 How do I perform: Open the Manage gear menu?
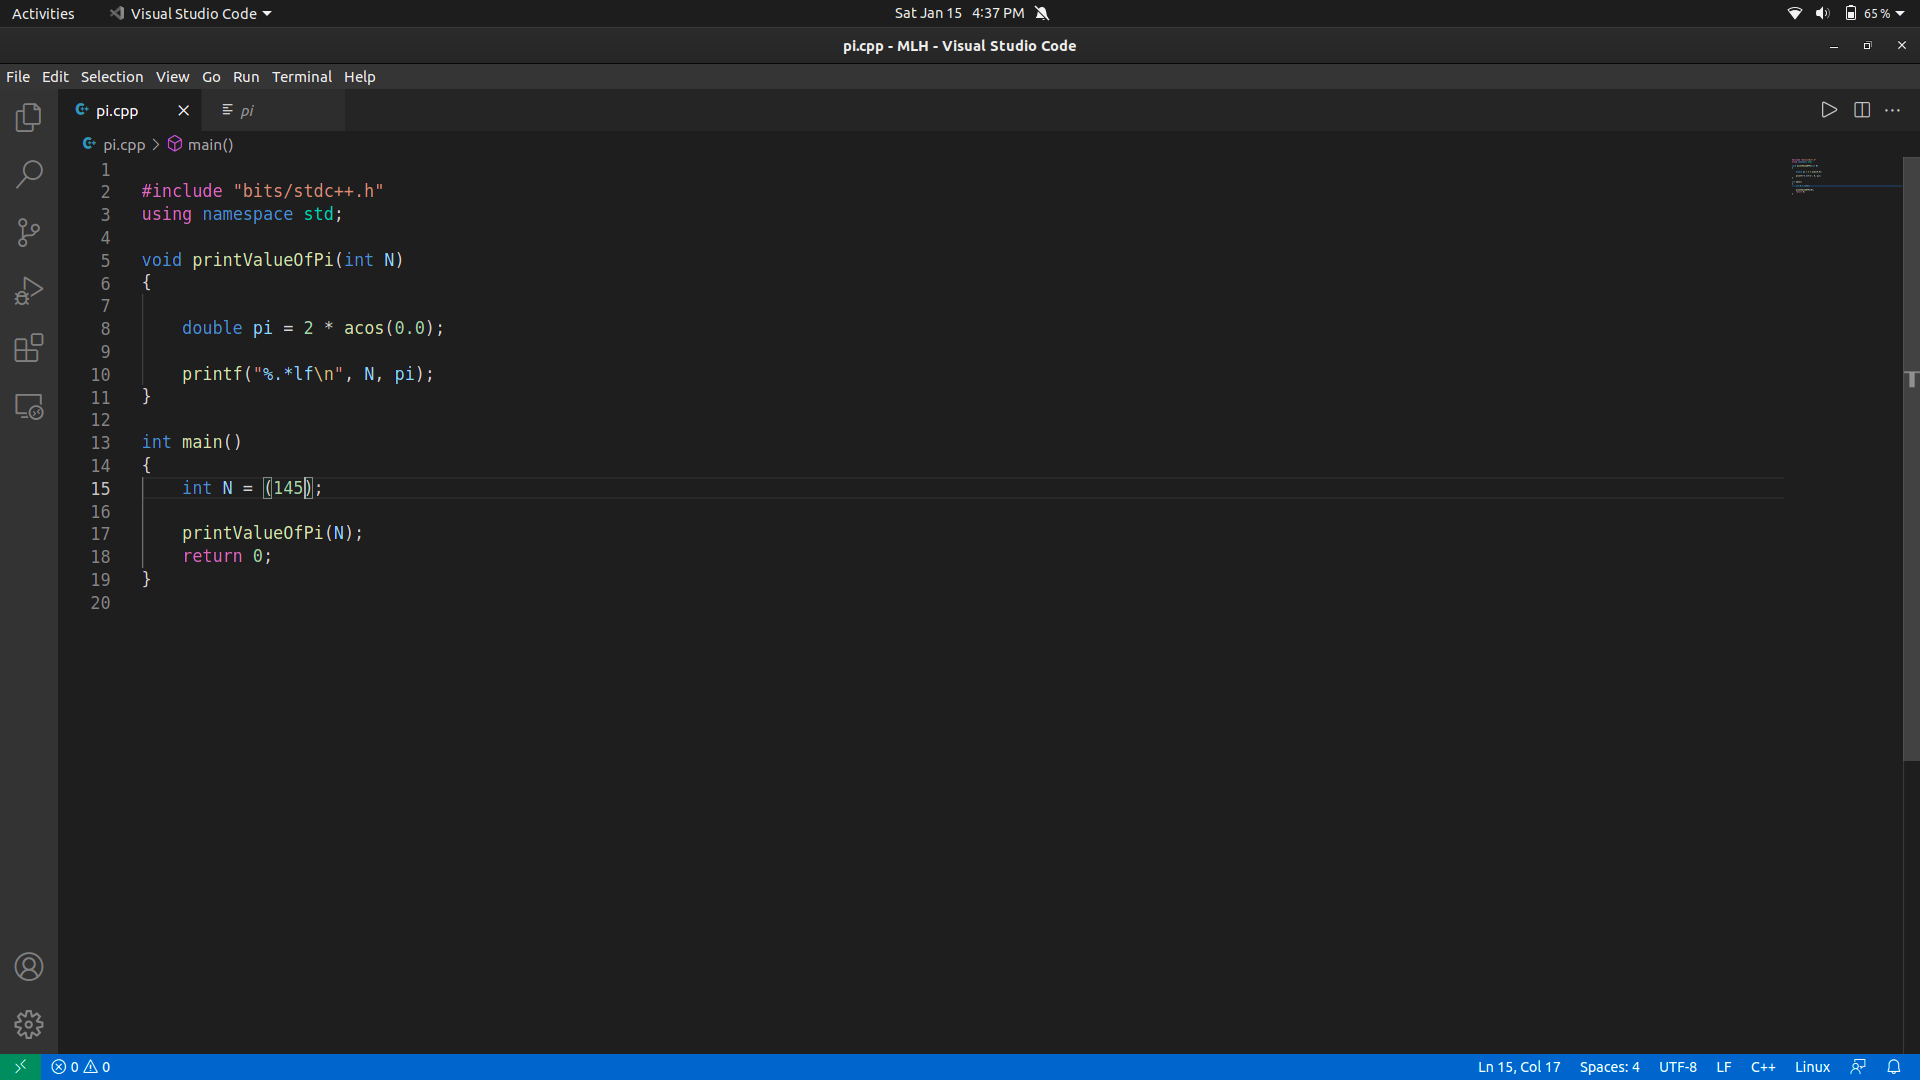pyautogui.click(x=29, y=1024)
